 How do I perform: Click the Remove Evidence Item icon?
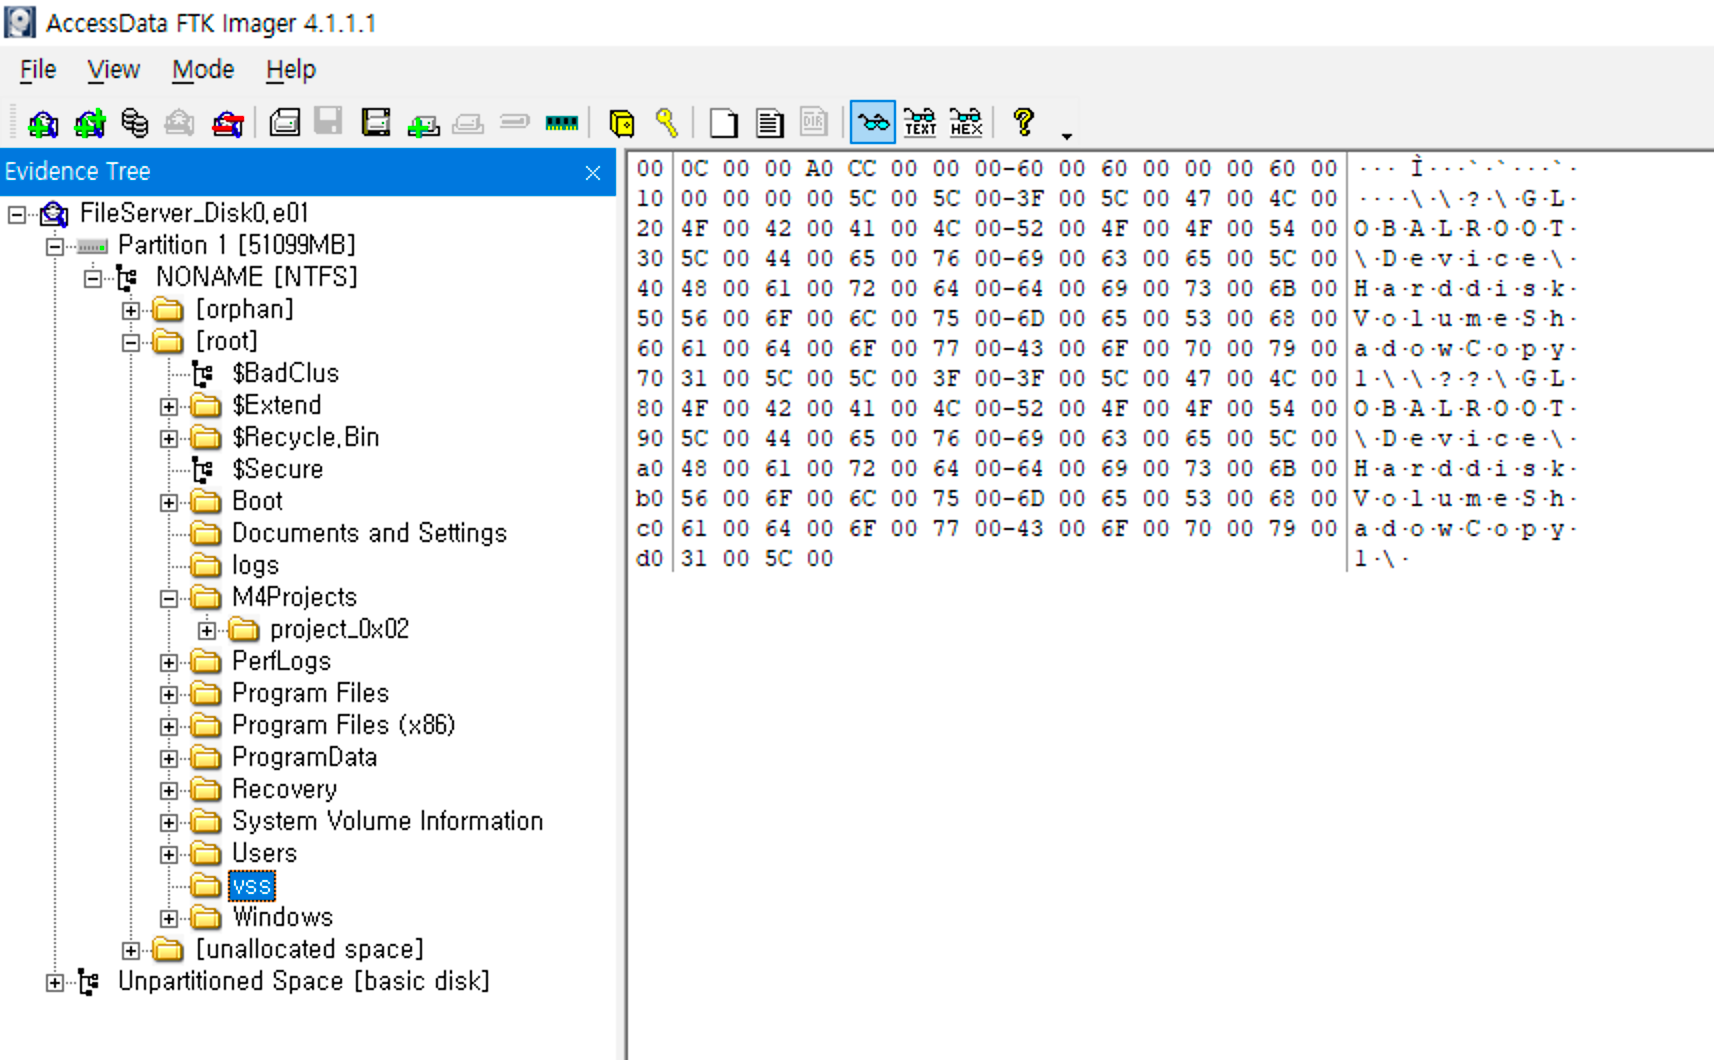(180, 123)
